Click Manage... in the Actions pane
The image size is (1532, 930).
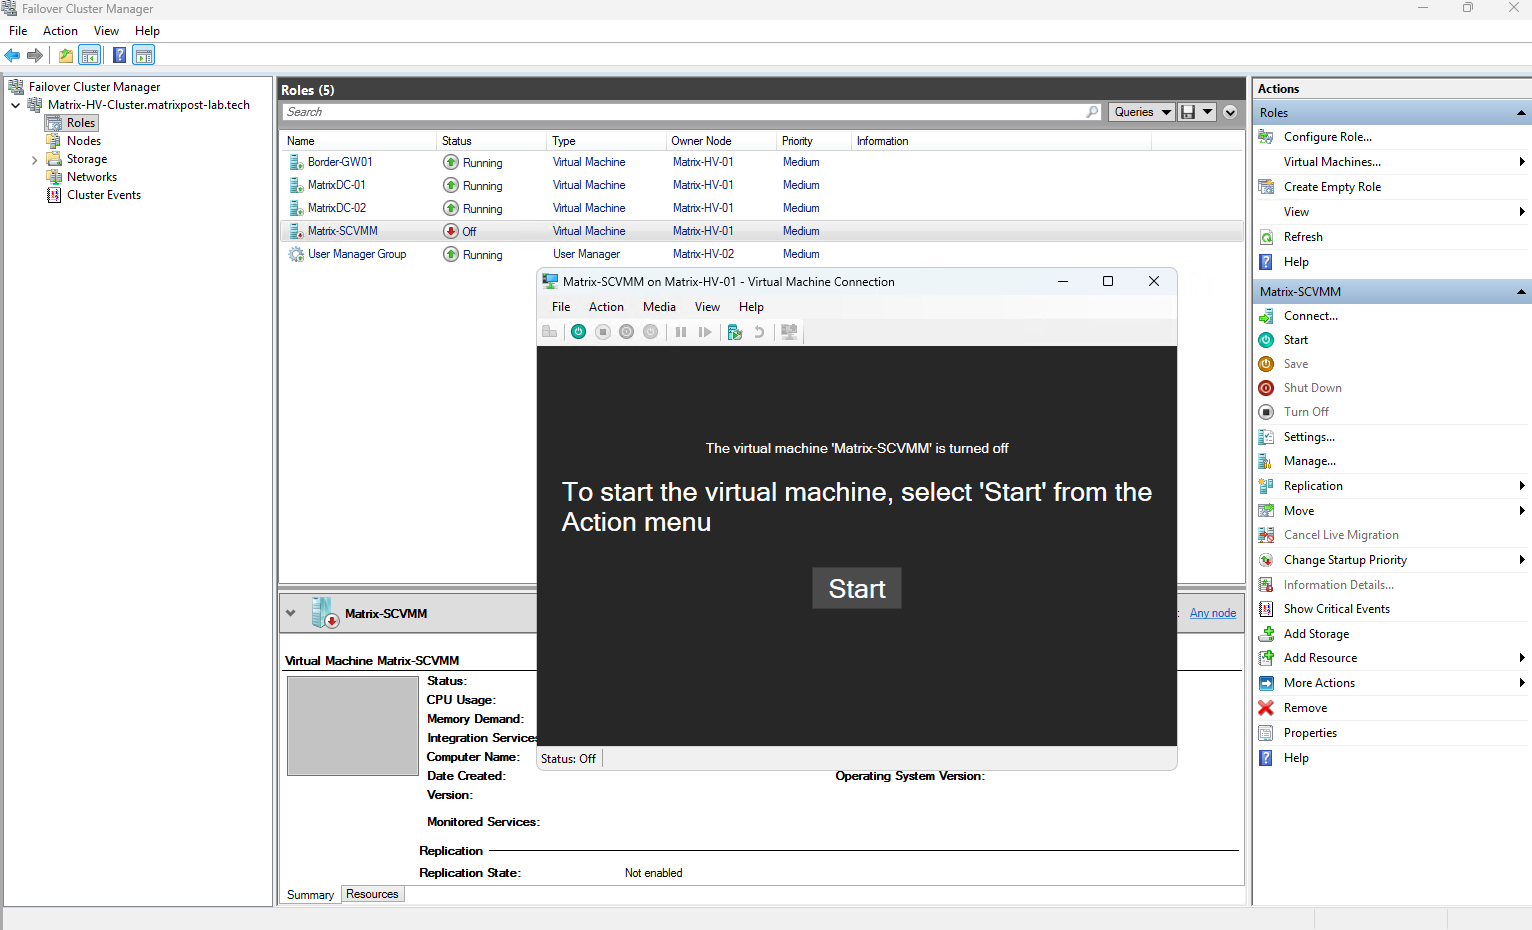coord(1309,461)
